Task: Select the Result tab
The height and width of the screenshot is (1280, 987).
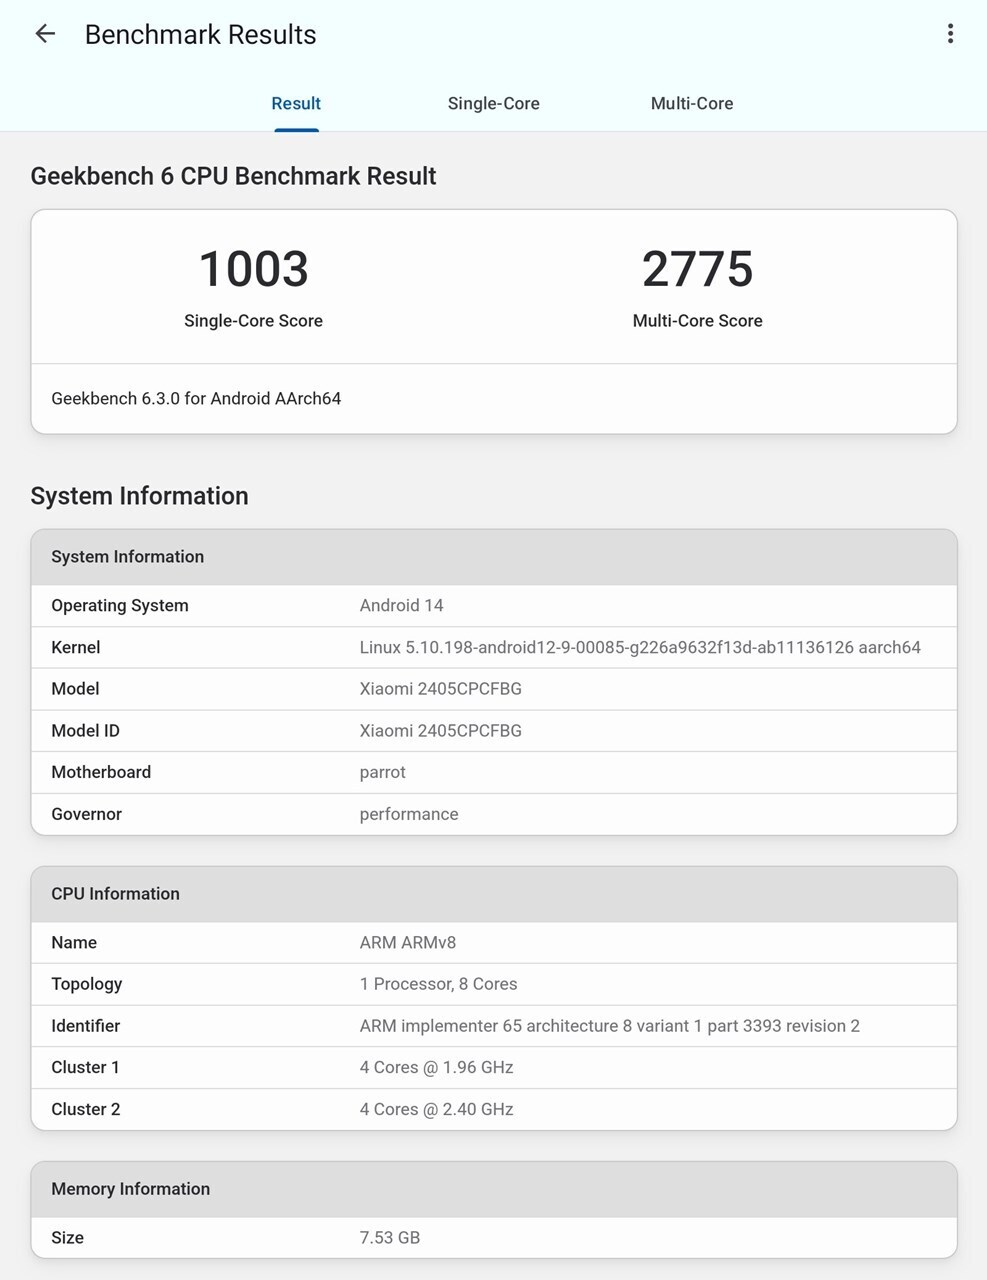Action: pyautogui.click(x=296, y=103)
